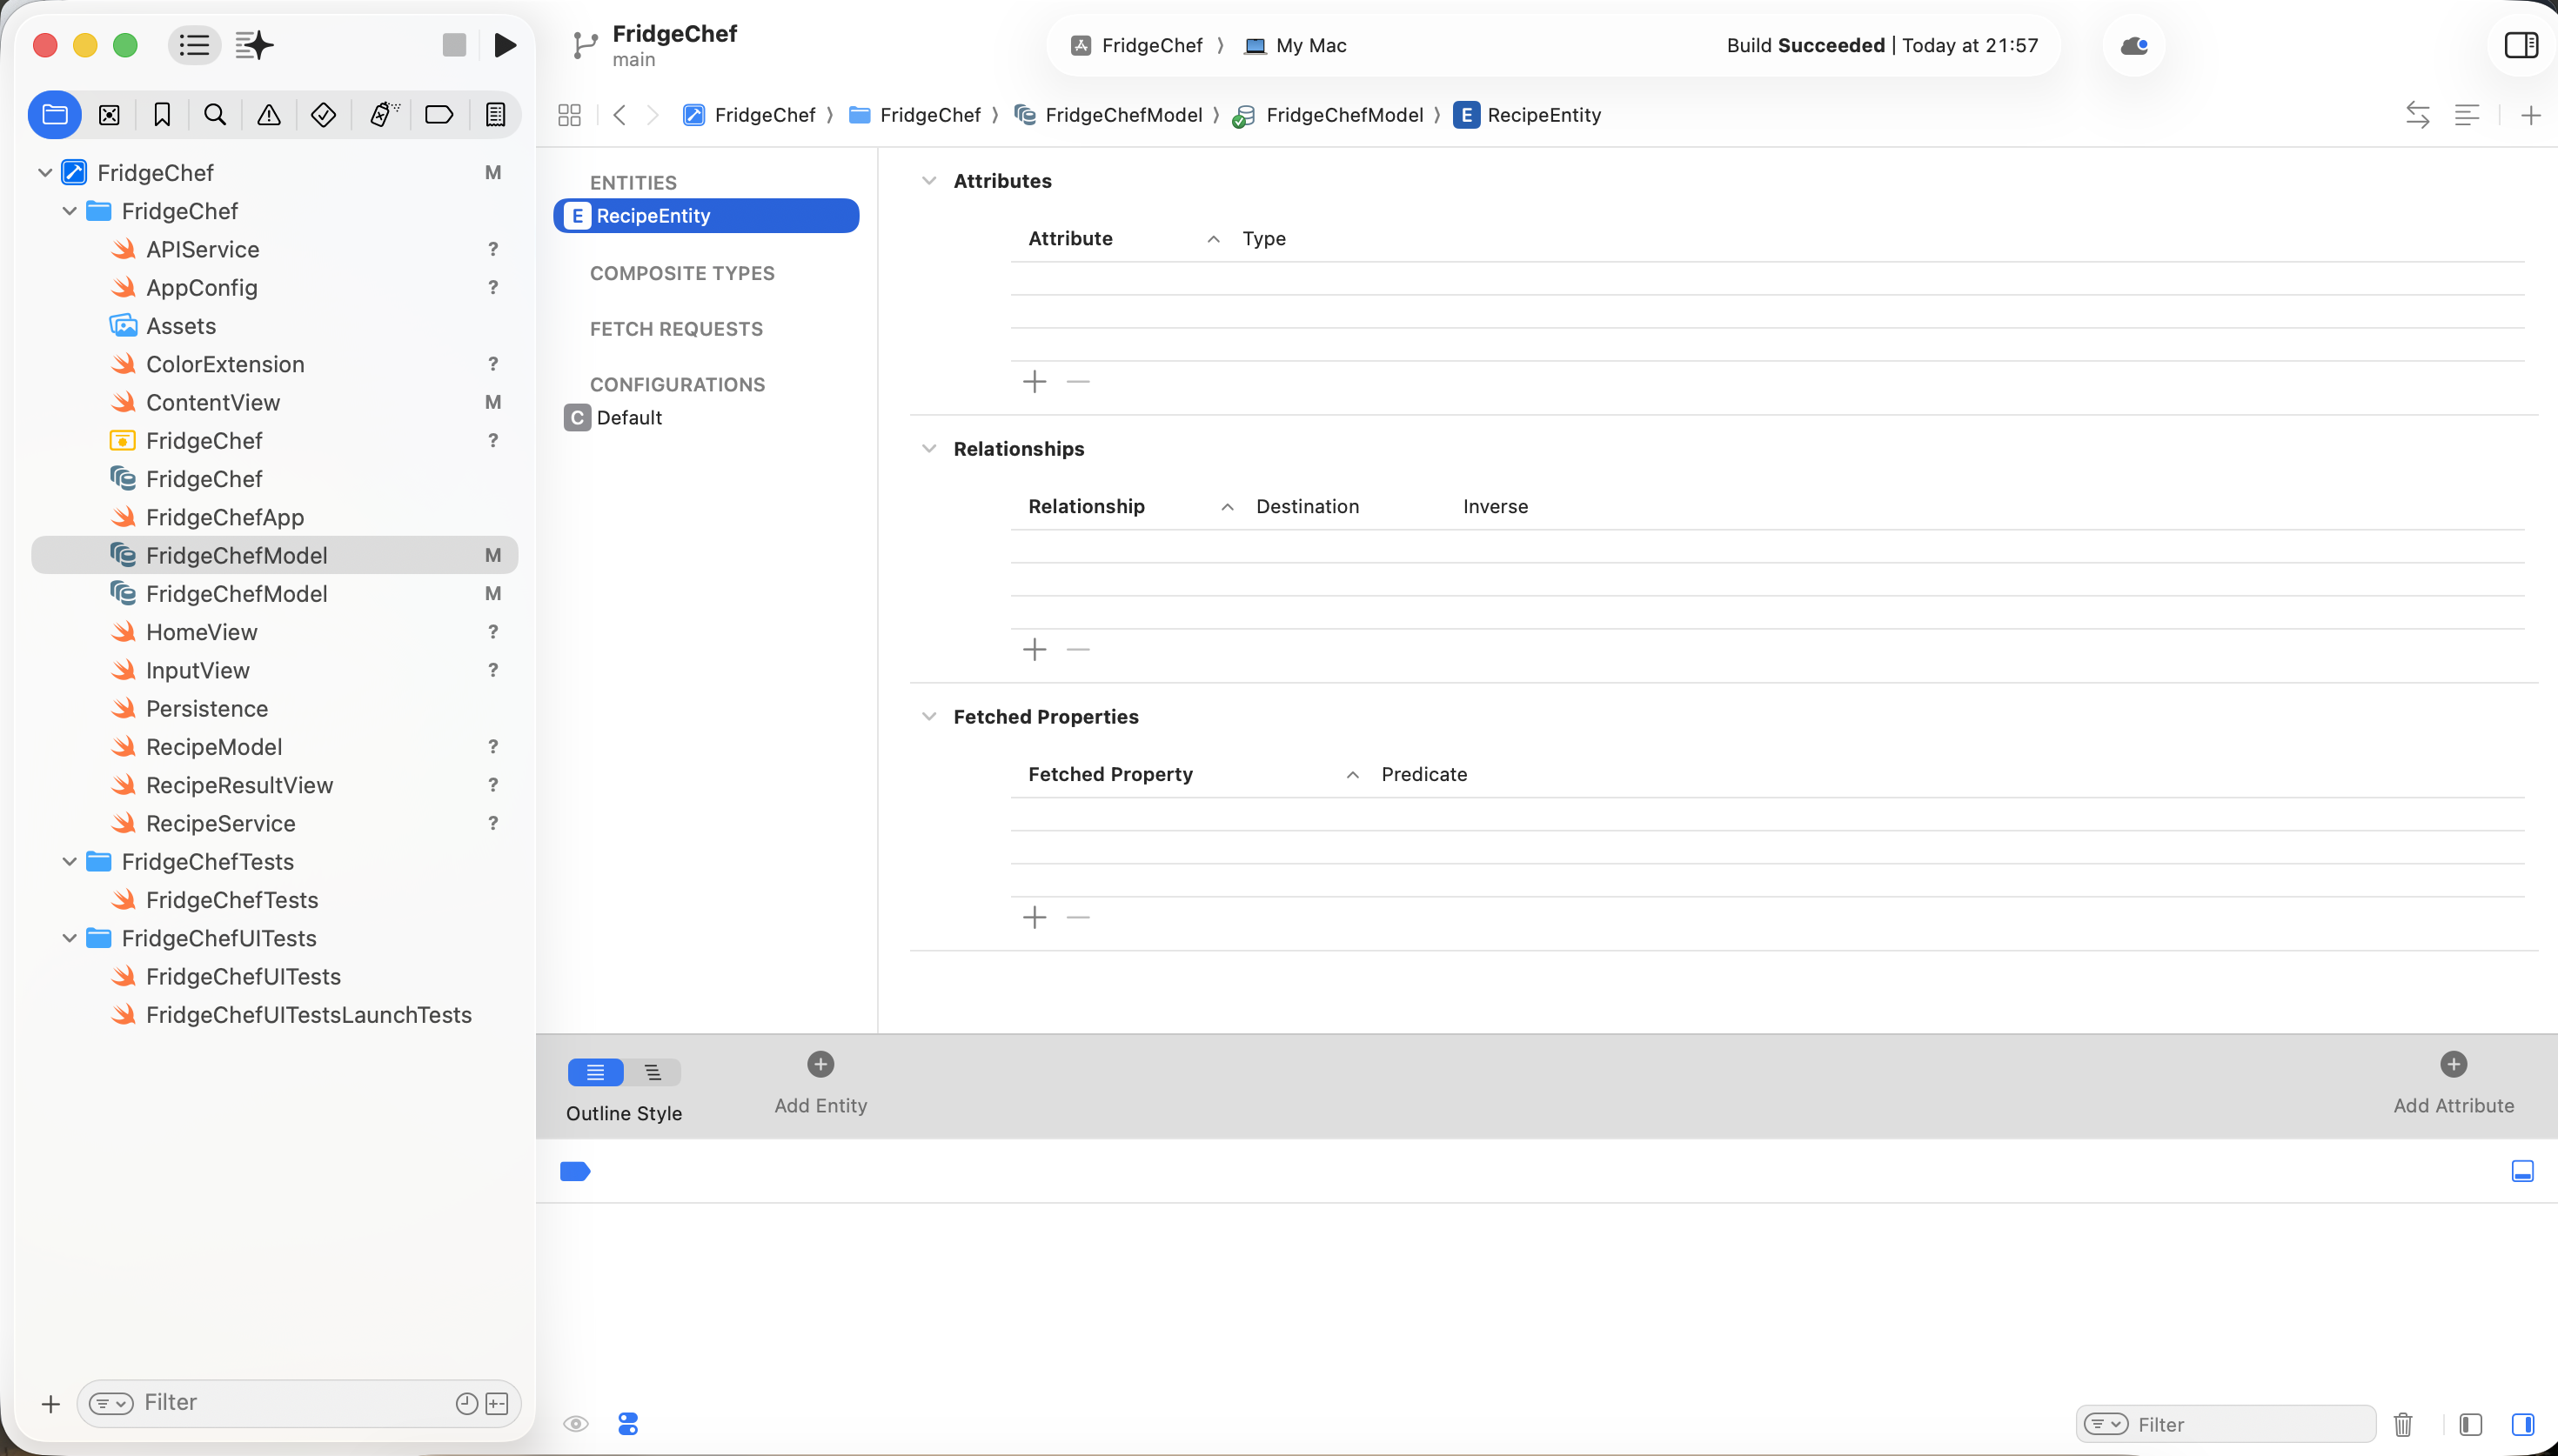Open the Breakpoint navigator tab icon
The height and width of the screenshot is (1456, 2558).
[439, 115]
